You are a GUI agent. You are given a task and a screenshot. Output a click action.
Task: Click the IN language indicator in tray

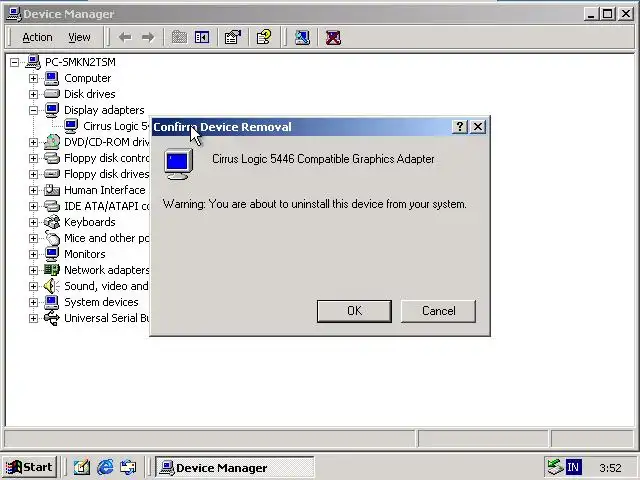(x=573, y=467)
